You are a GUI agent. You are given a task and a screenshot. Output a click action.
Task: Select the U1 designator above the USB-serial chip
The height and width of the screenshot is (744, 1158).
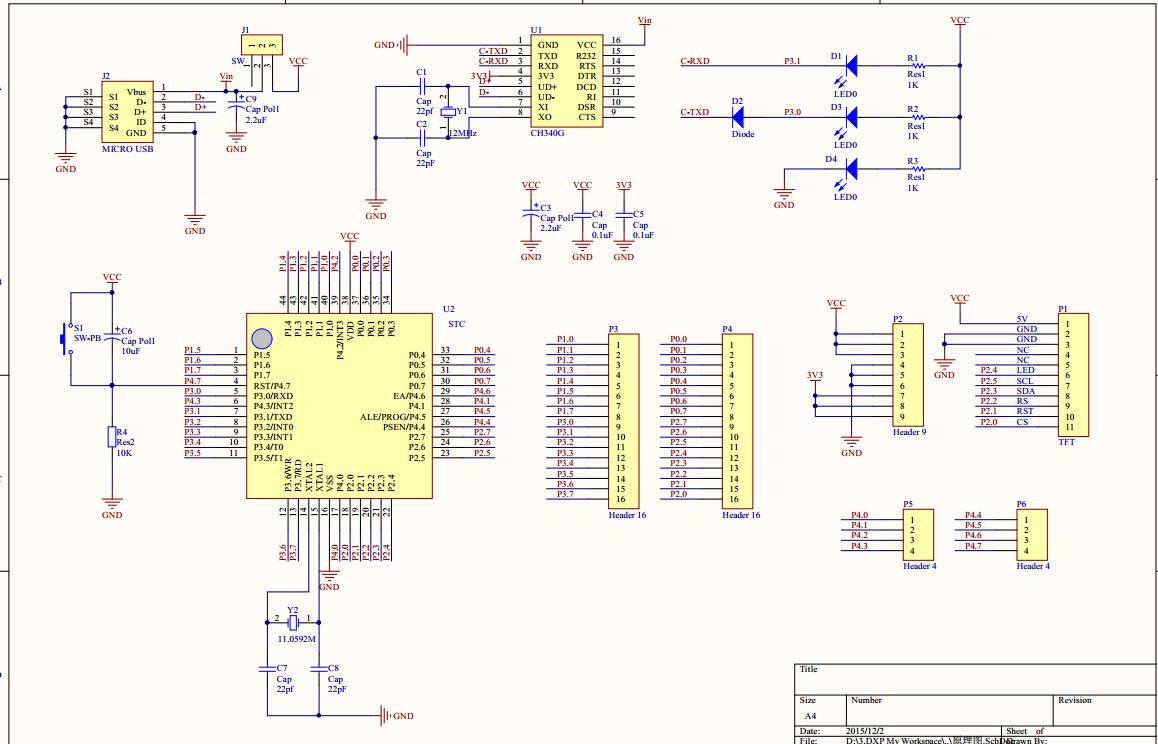[535, 30]
